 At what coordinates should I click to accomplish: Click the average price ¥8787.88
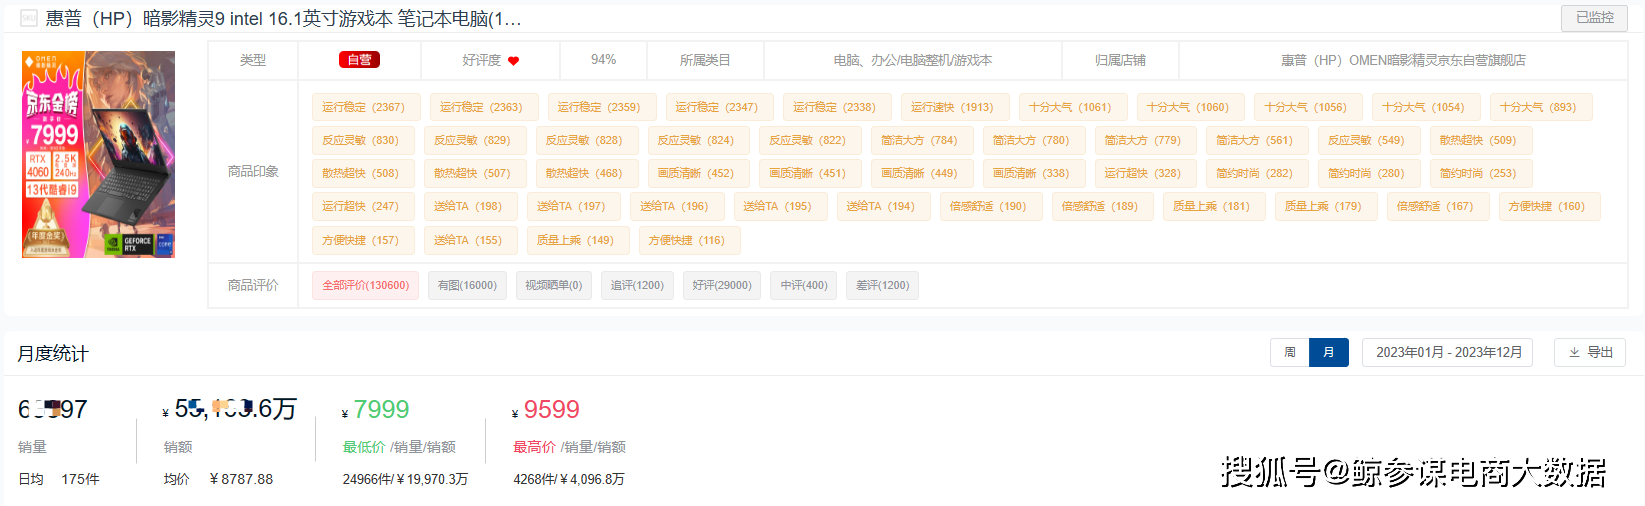coord(241,479)
